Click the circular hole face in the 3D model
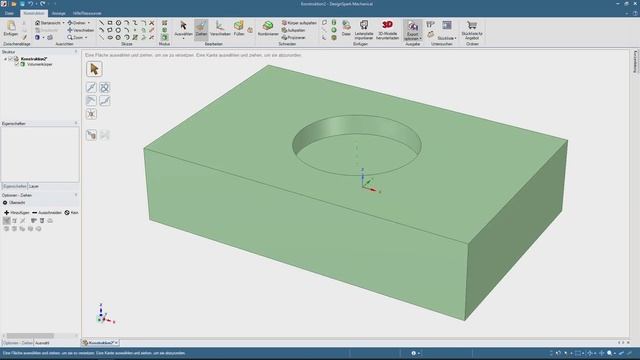This screenshot has width=640, height=360. 356,155
